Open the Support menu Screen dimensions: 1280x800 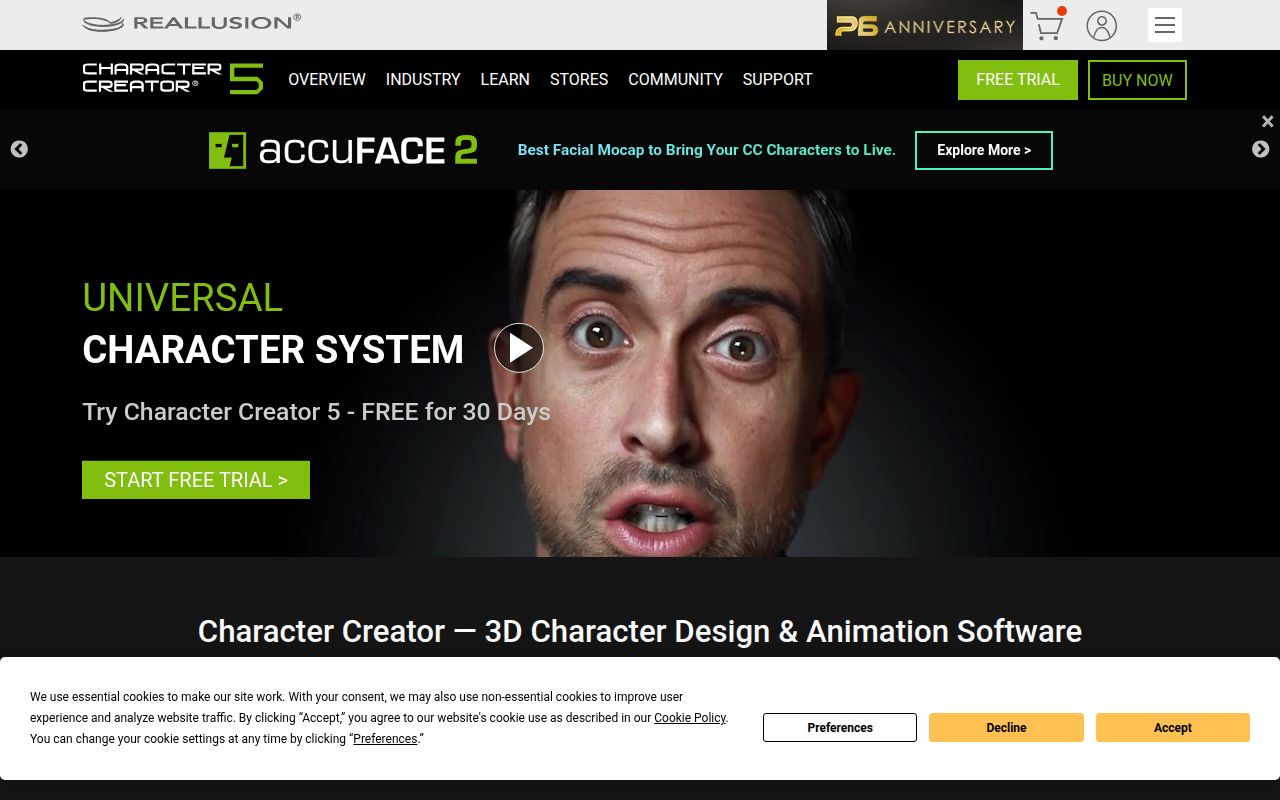click(777, 79)
